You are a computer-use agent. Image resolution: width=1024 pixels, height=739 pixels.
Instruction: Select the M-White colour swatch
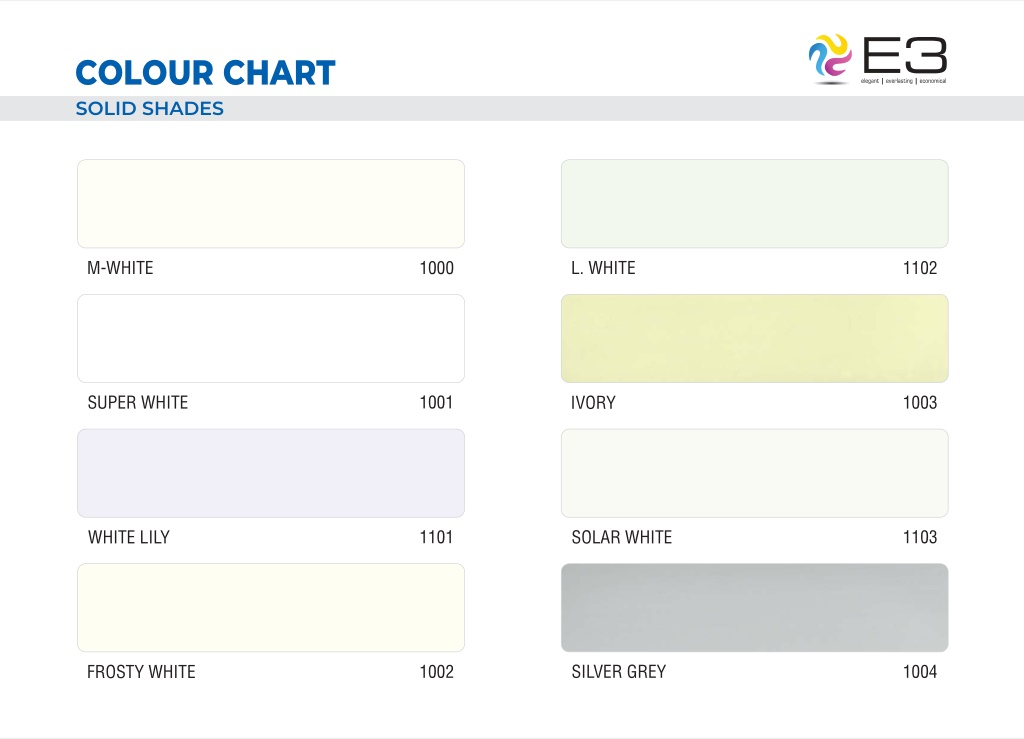(x=271, y=204)
